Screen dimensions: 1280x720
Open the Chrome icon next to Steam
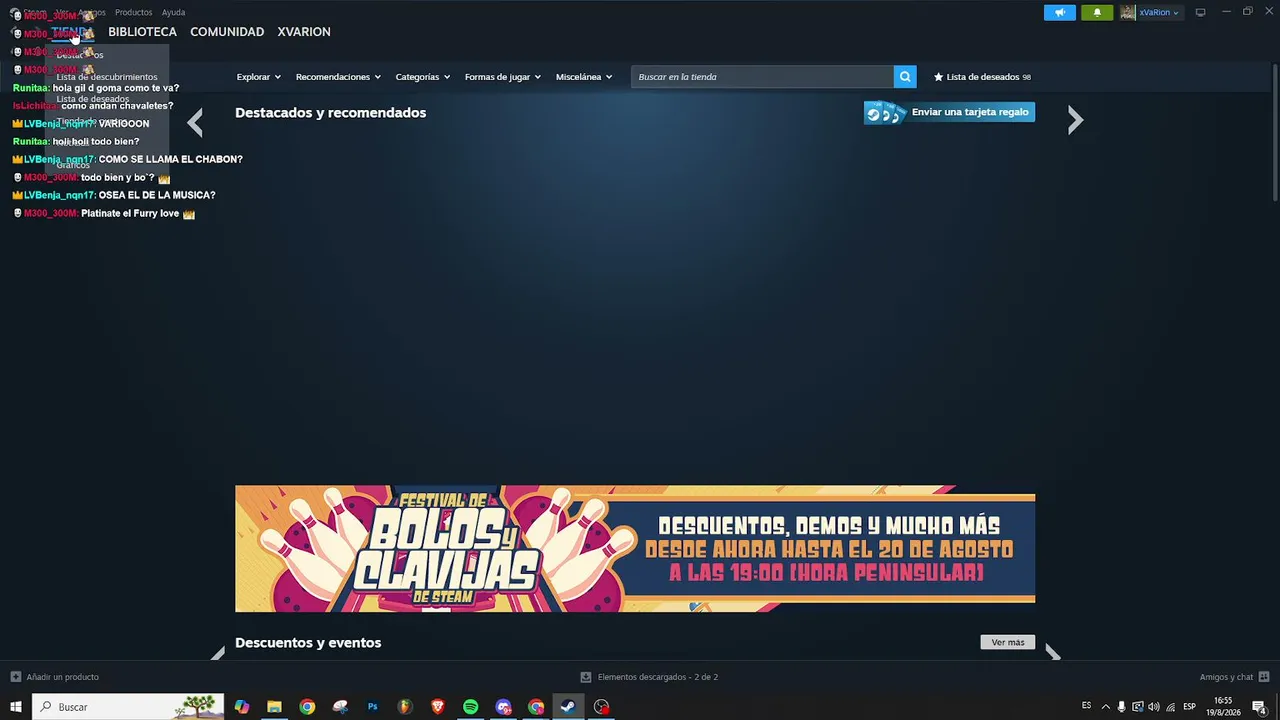536,707
